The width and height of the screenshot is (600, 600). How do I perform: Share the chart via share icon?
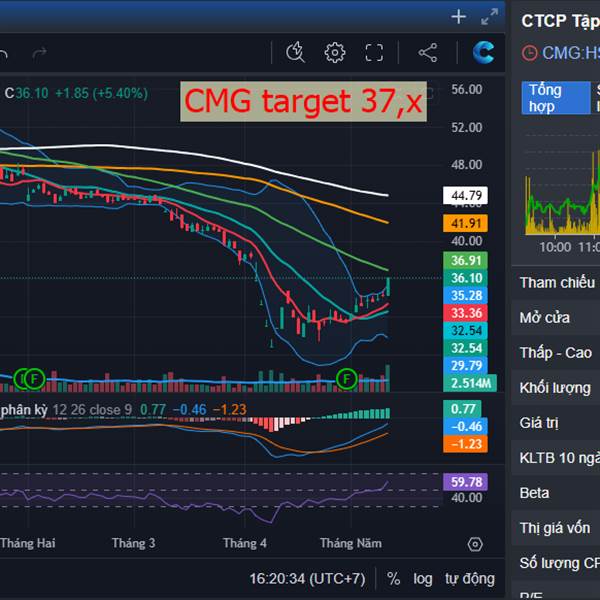(x=428, y=52)
